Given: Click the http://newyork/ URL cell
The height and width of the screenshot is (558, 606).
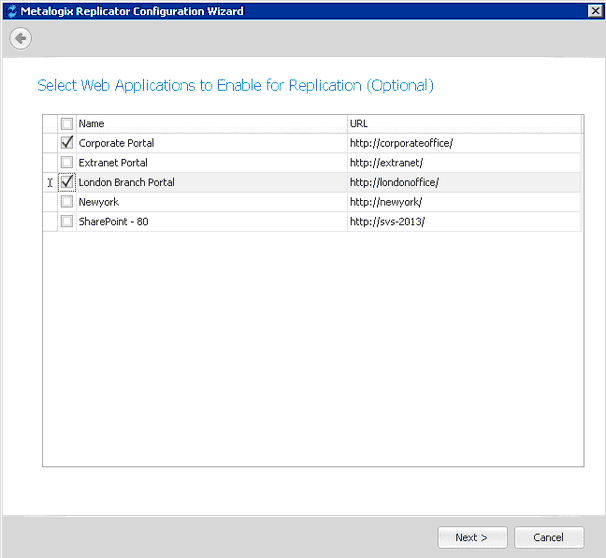Looking at the screenshot, I should coord(464,202).
